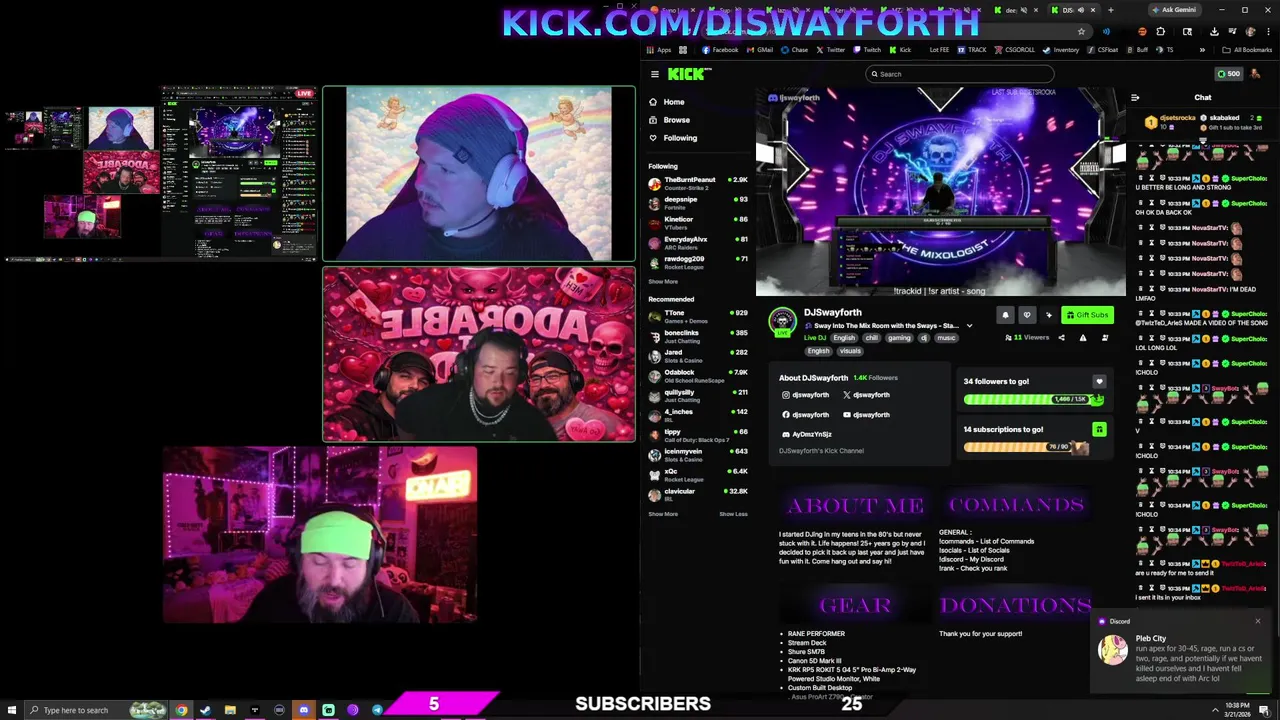
Task: Open the Pleb City Discord notification
Action: (1181, 653)
